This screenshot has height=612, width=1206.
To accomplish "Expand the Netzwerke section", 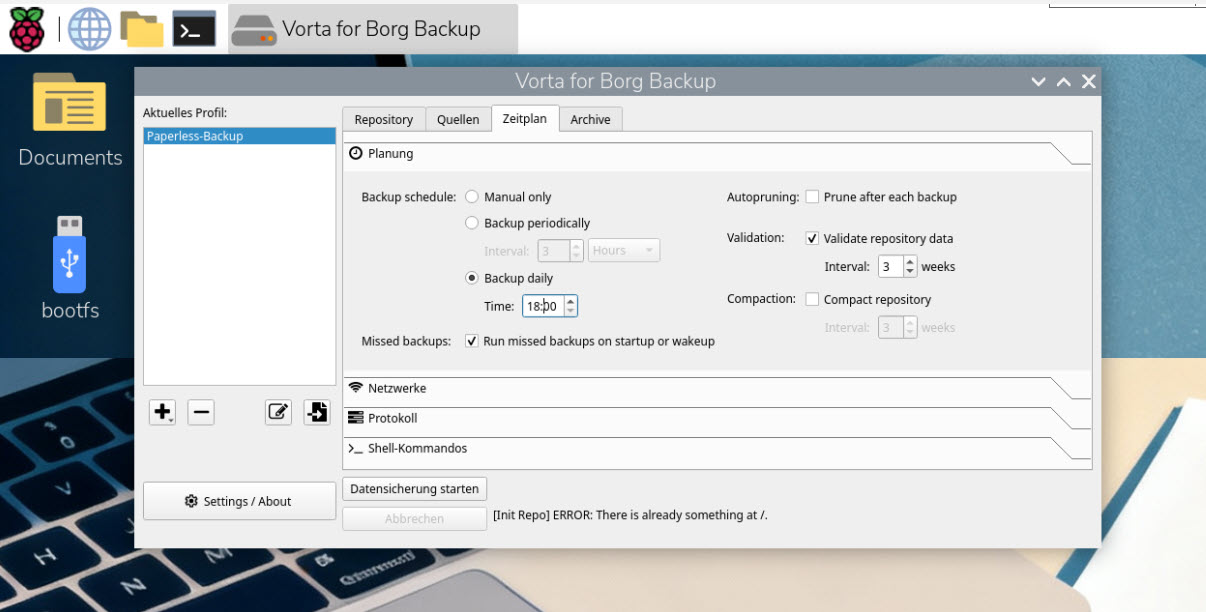I will [397, 388].
